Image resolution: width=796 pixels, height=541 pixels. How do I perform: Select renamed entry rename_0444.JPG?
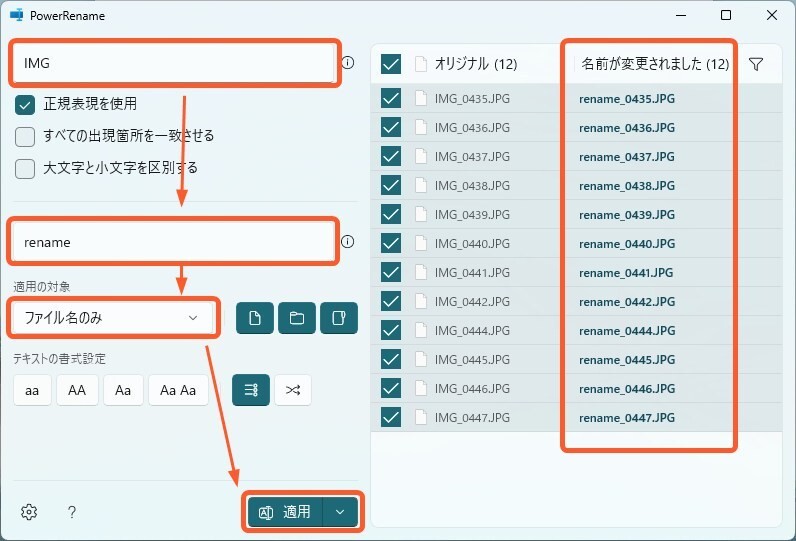pyautogui.click(x=627, y=331)
